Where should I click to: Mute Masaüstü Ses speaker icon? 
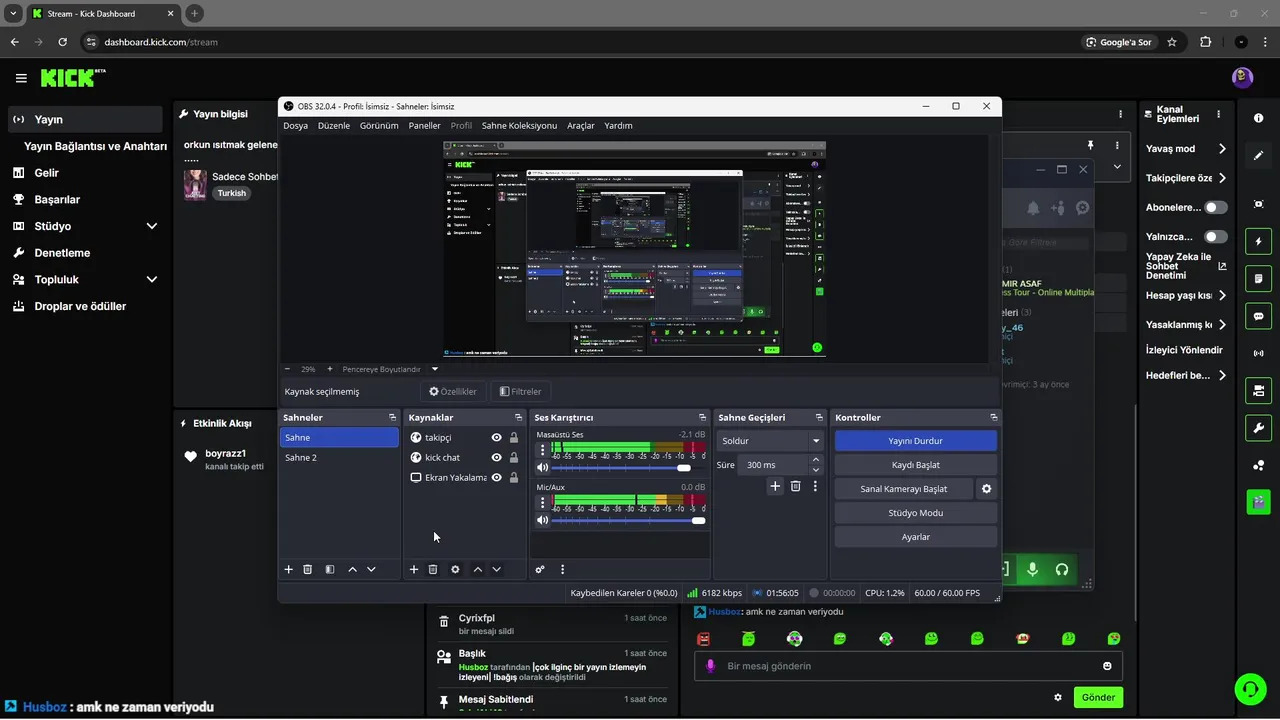(543, 468)
